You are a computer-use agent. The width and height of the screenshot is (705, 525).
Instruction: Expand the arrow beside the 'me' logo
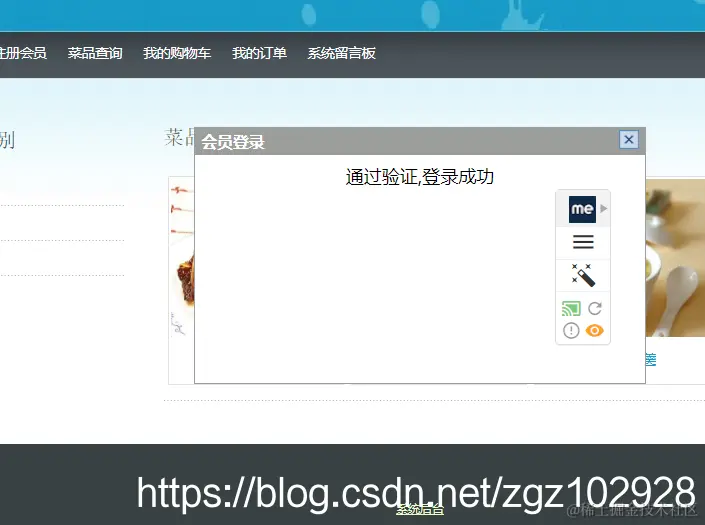click(x=603, y=209)
